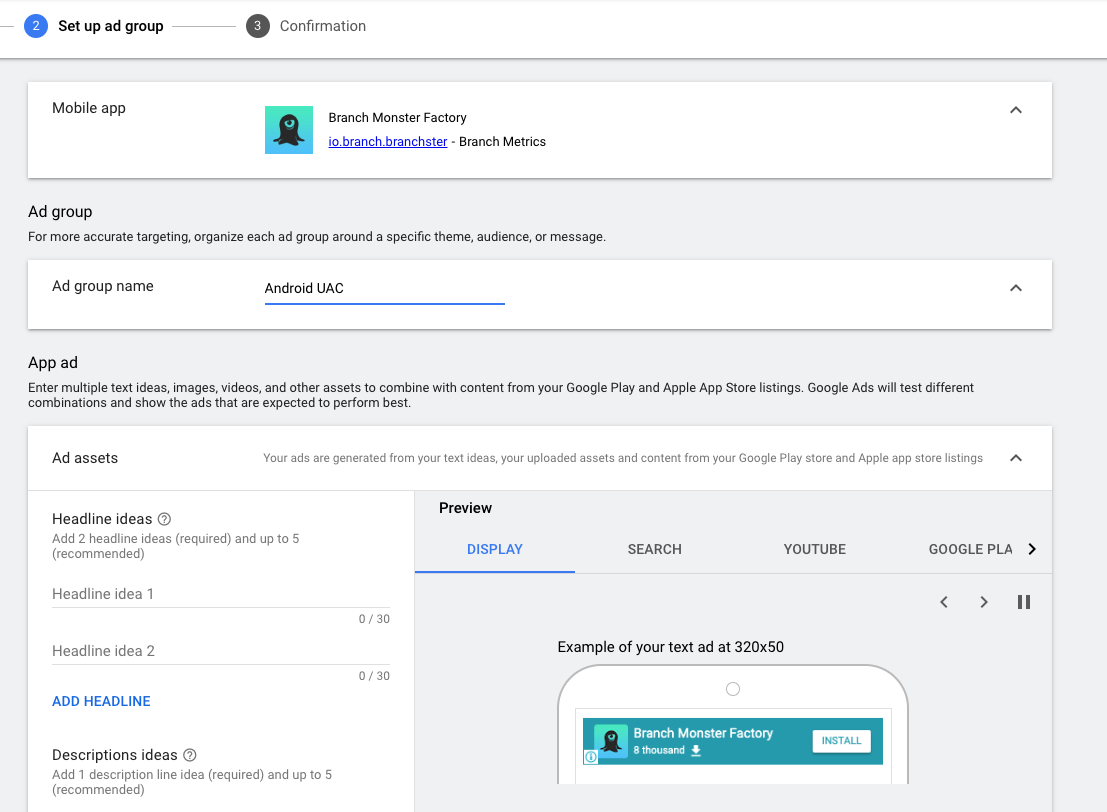This screenshot has height=812, width=1107.
Task: Click the download icon beside 8 thousand
Action: 696,751
